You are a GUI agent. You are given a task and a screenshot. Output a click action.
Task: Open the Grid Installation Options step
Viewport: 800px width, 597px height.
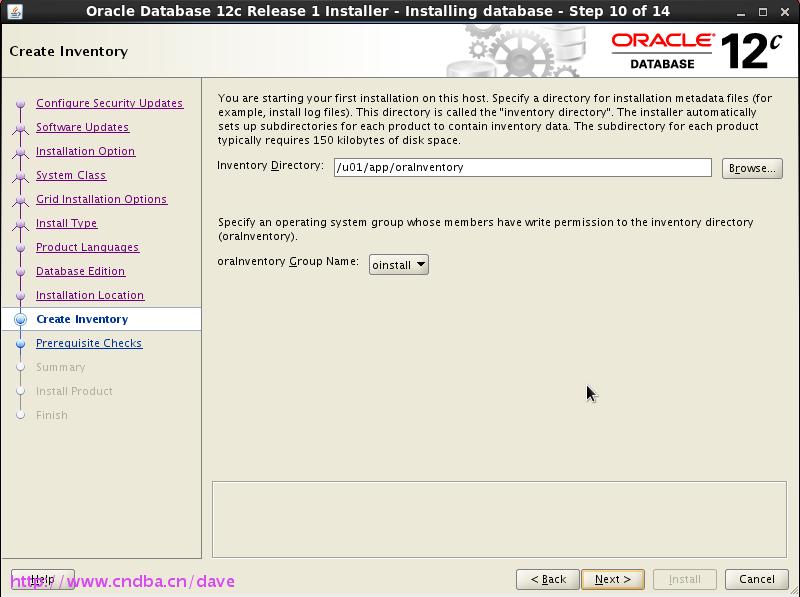coord(102,199)
